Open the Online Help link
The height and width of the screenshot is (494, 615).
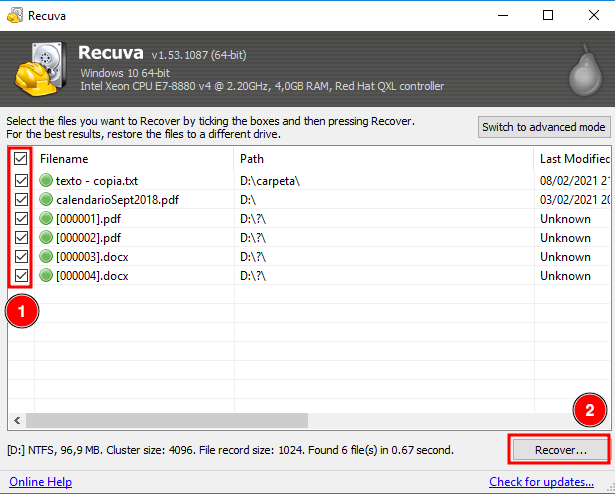pos(41,482)
